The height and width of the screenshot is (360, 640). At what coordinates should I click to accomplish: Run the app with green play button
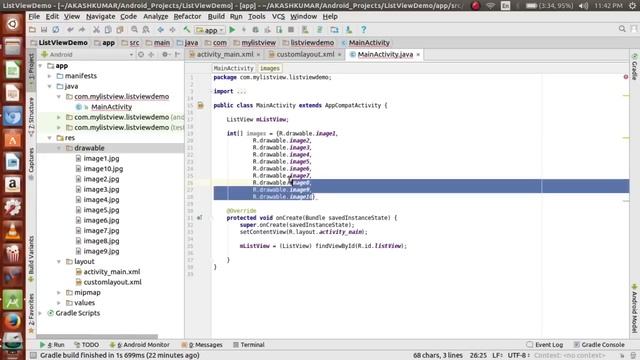click(x=232, y=29)
